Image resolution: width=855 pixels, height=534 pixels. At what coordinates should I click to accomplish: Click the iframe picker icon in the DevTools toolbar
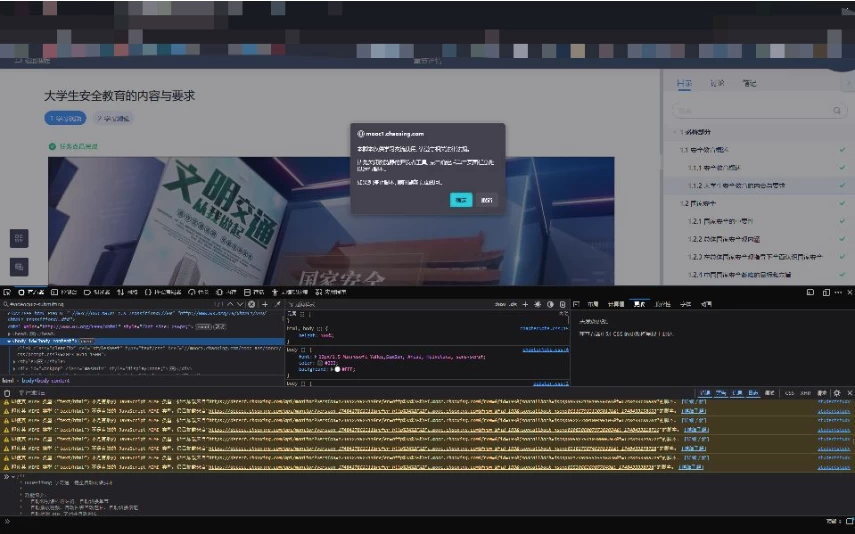pyautogui.click(x=810, y=292)
